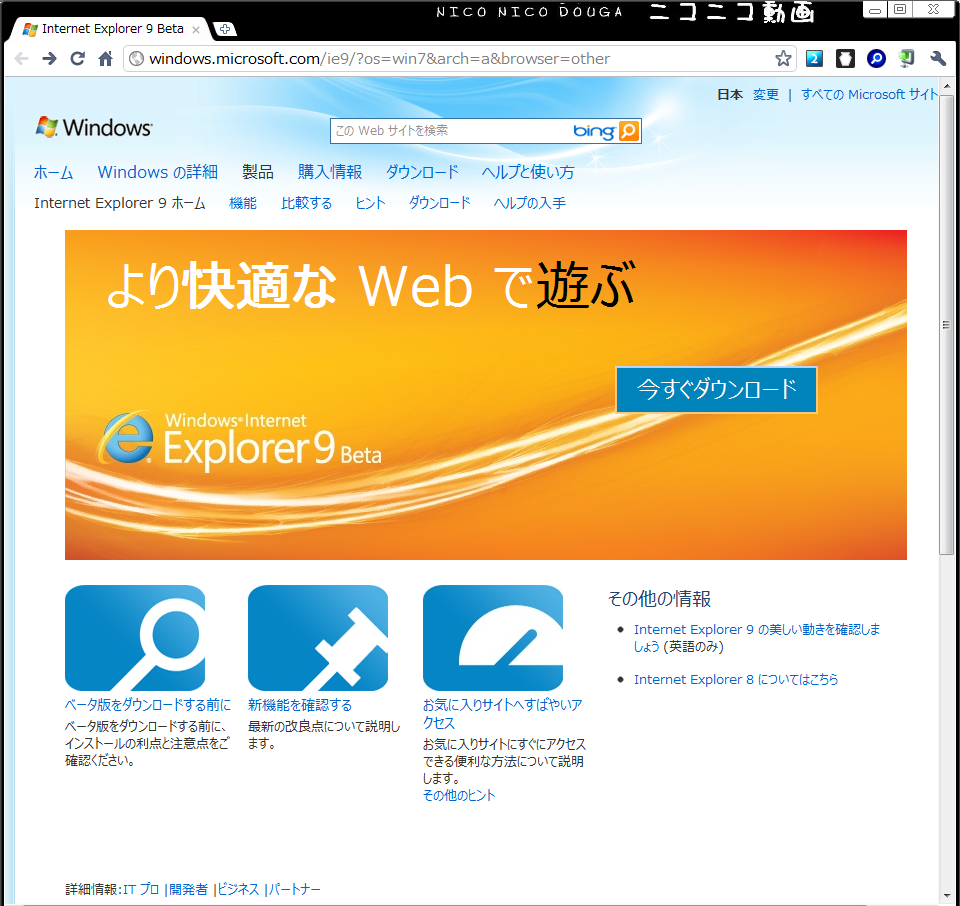Go to the browser Home icon
The image size is (960, 906).
click(x=105, y=59)
